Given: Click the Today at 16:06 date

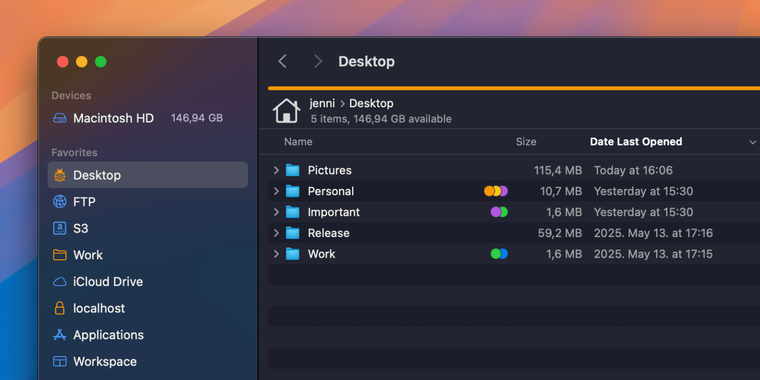Looking at the screenshot, I should [x=633, y=170].
